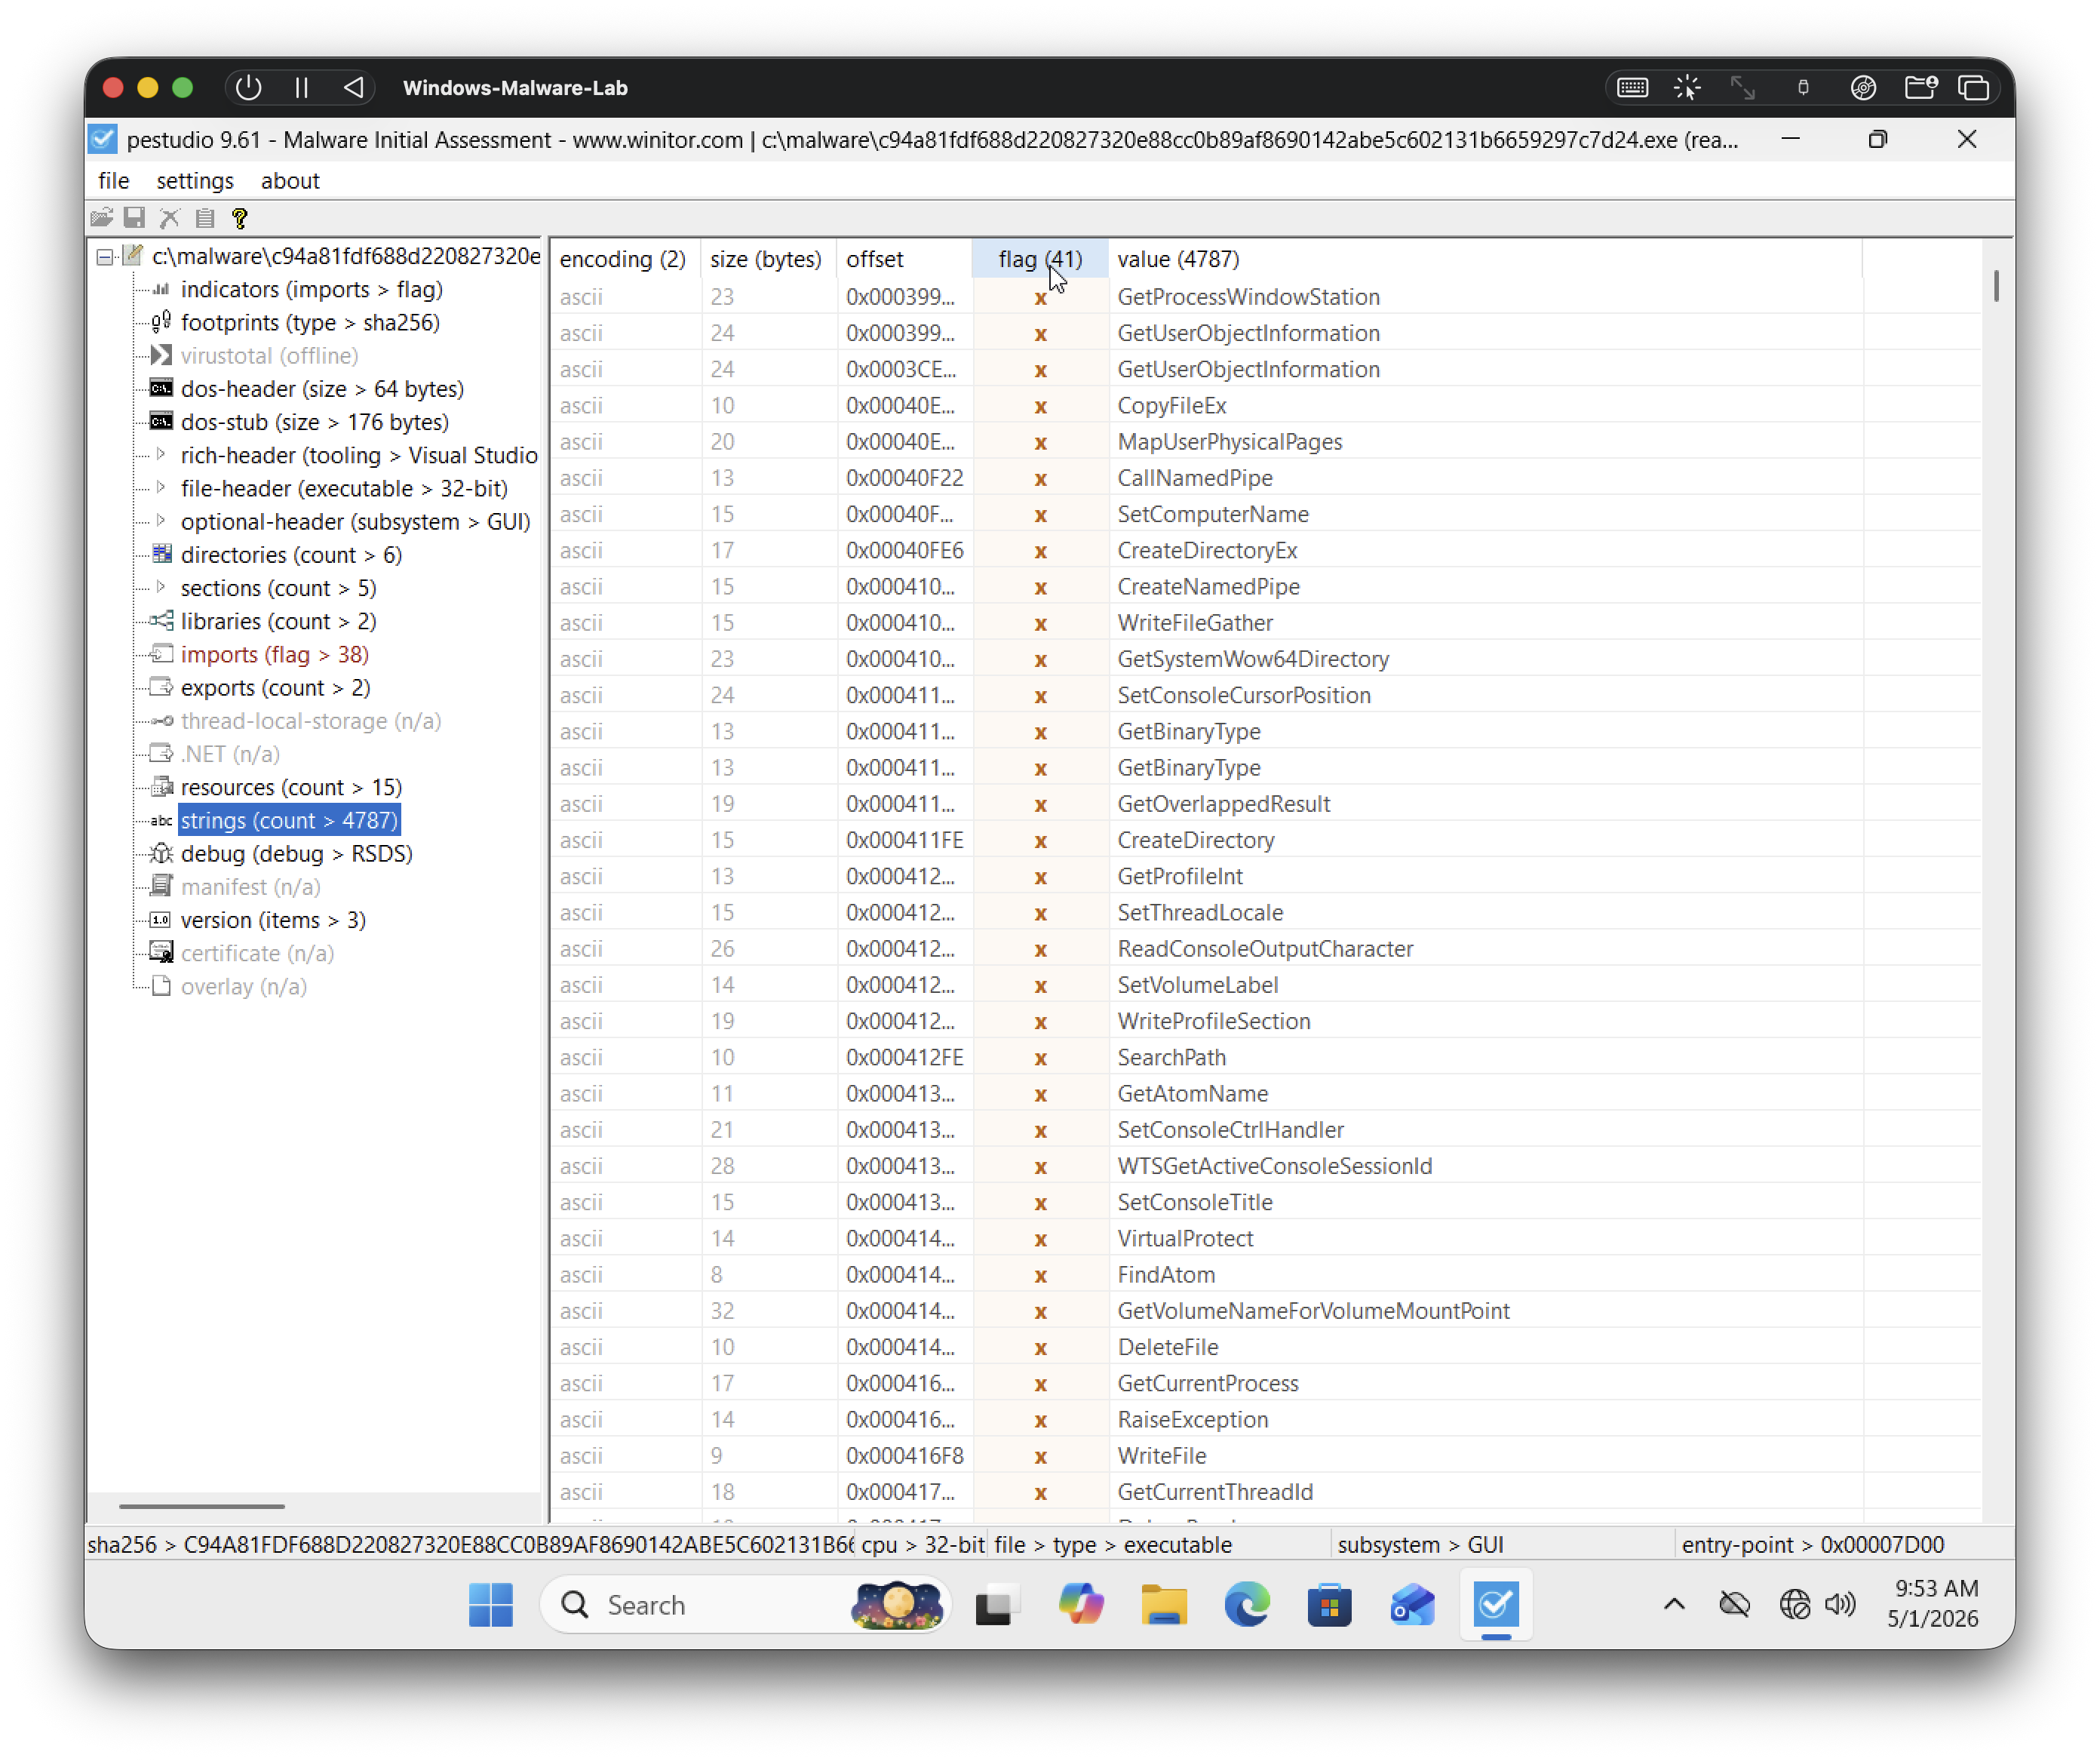Click the tree panel horizontal scrollbar thumb
Viewport: 2100px width, 1761px height.
(201, 1505)
